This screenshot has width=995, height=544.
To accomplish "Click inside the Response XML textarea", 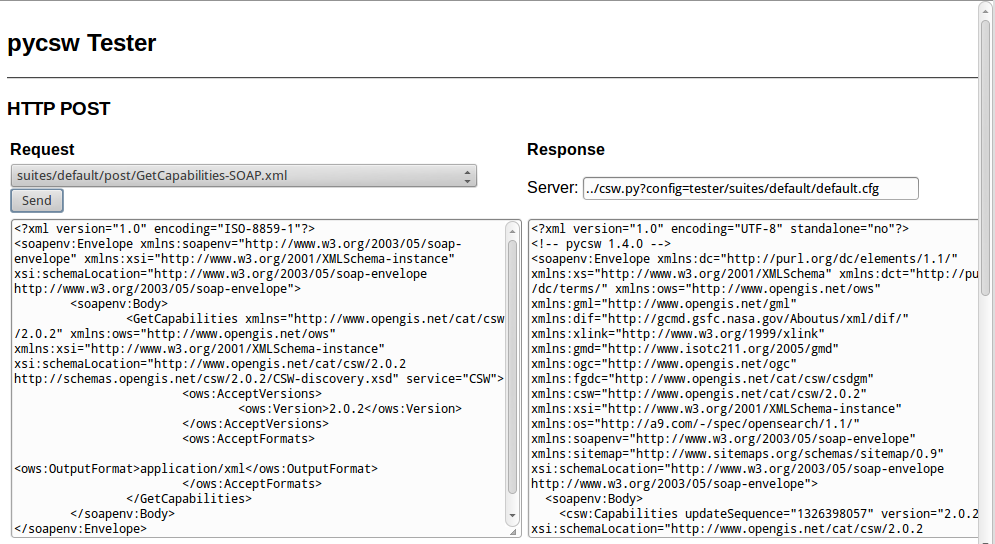I will [x=753, y=378].
